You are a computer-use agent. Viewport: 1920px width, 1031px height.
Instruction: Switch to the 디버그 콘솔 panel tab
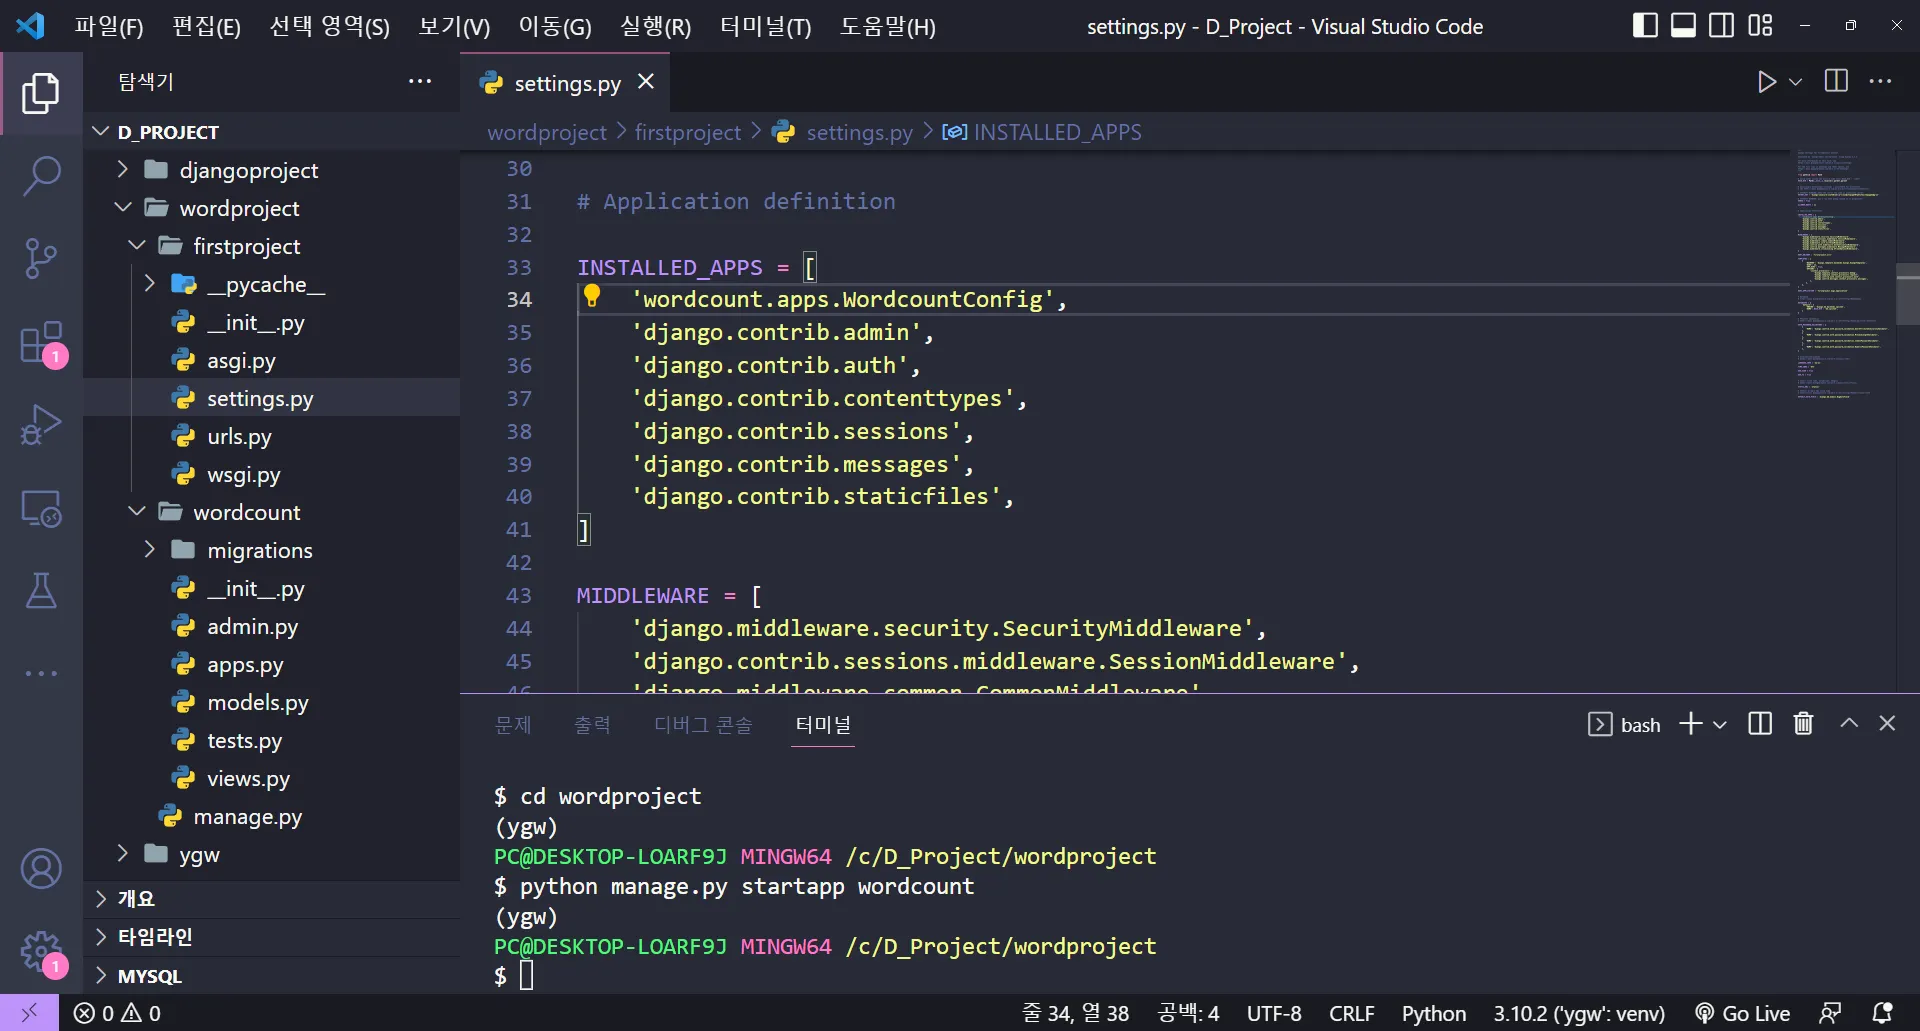point(702,724)
